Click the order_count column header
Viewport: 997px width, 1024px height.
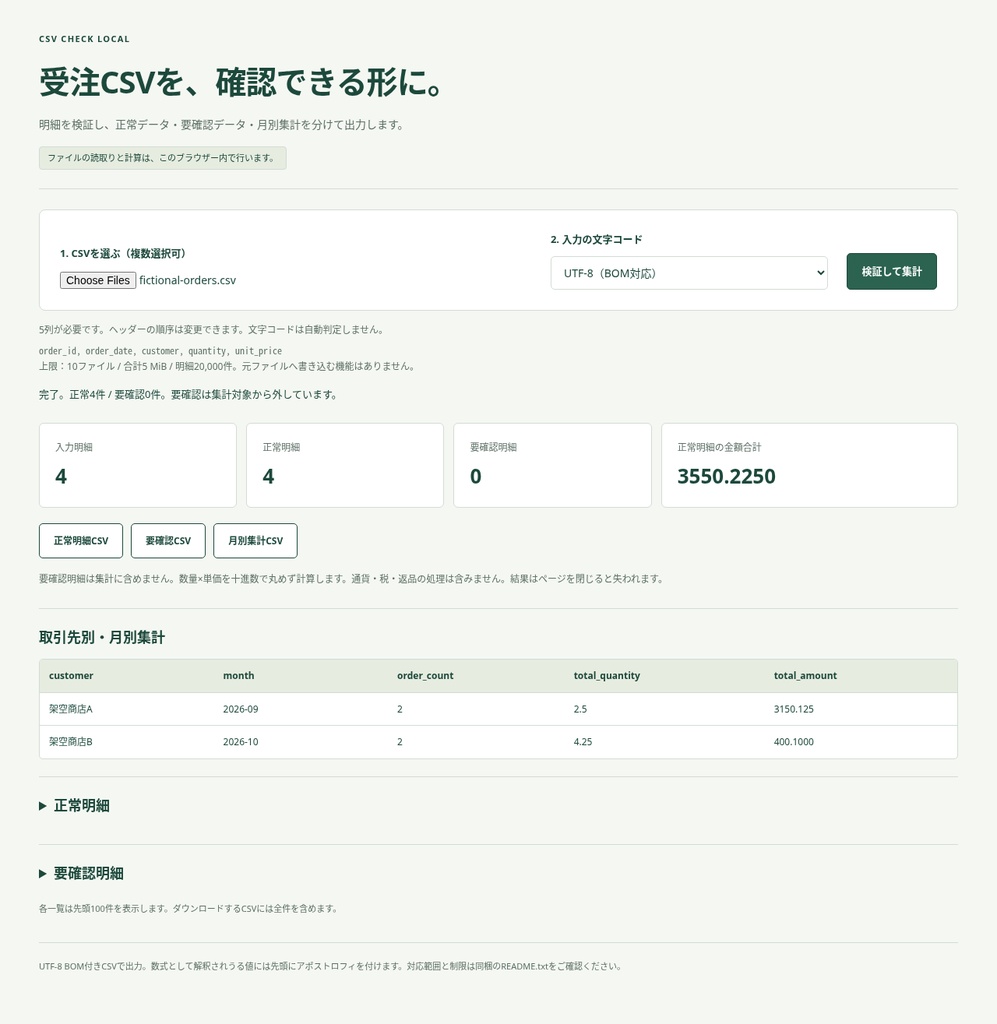point(425,675)
